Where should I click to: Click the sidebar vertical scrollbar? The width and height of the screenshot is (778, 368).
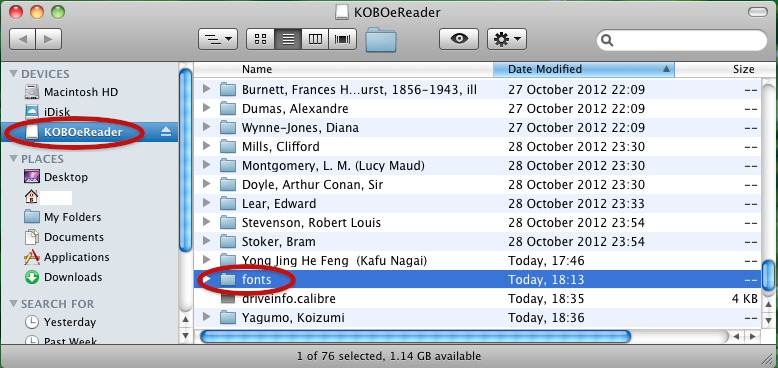coord(185,160)
